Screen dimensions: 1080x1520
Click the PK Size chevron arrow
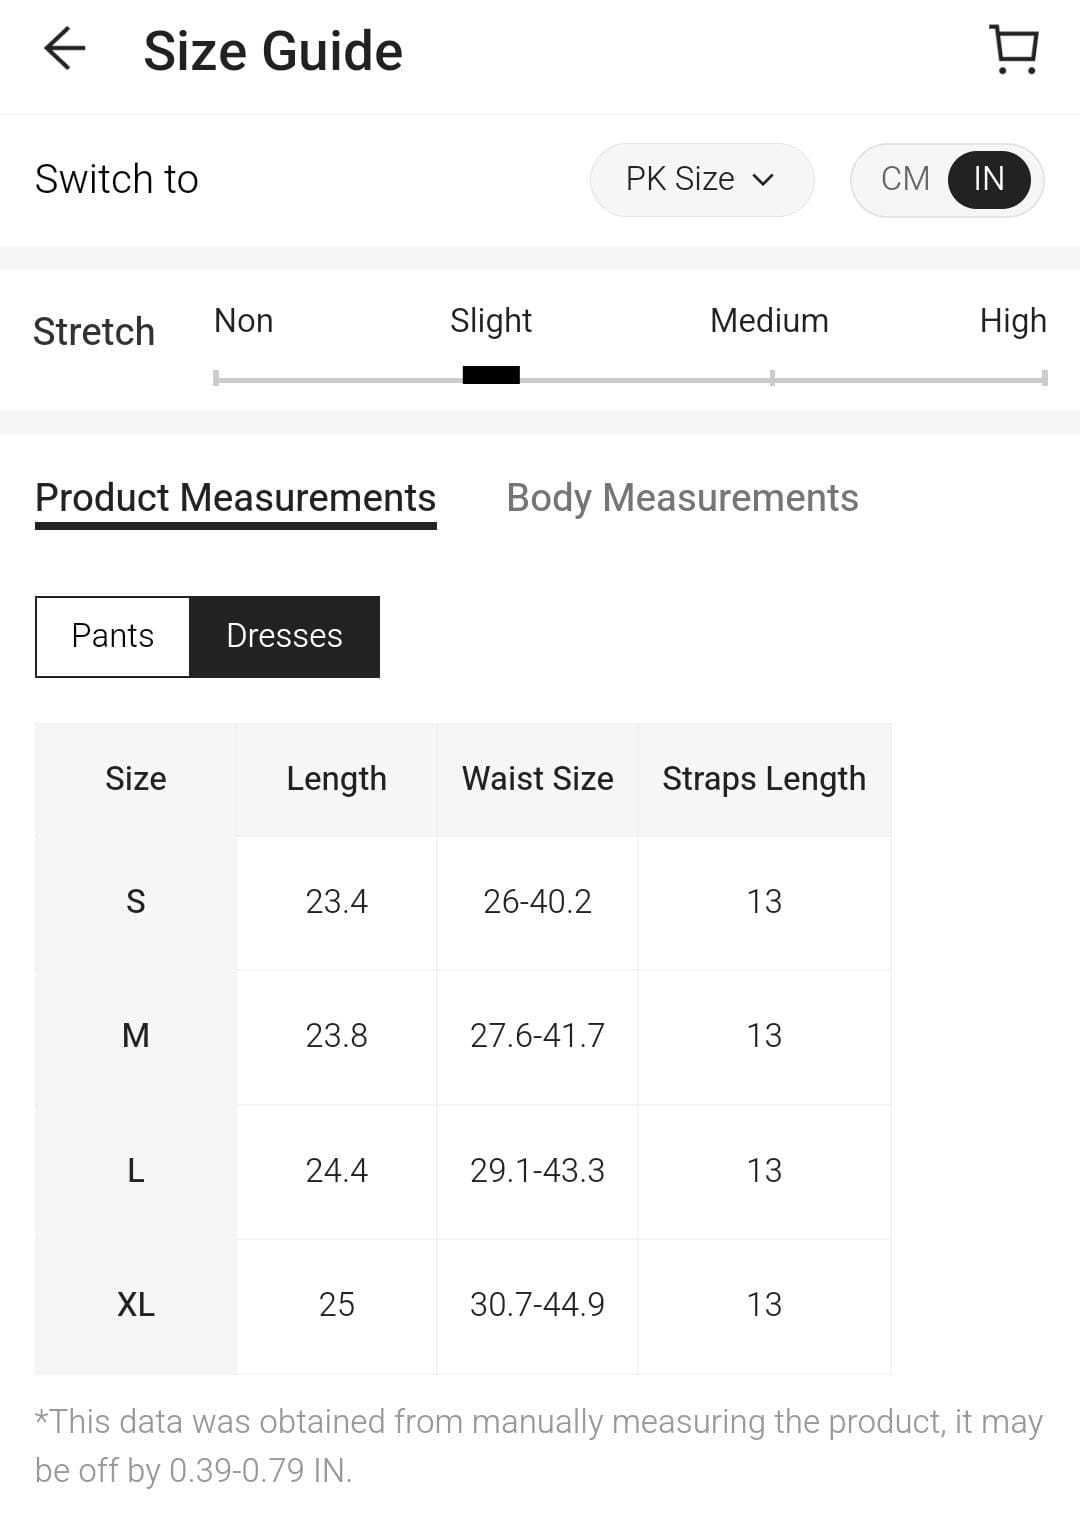tap(763, 180)
